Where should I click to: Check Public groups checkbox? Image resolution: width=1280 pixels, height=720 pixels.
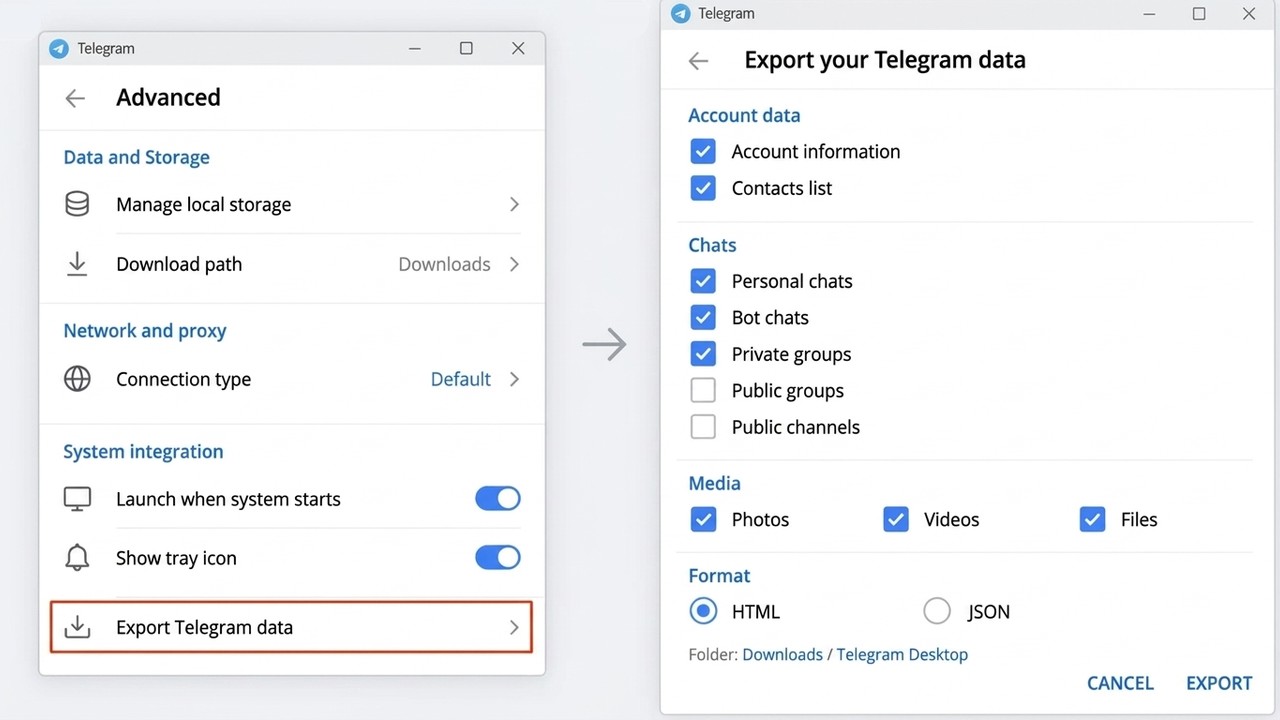703,390
